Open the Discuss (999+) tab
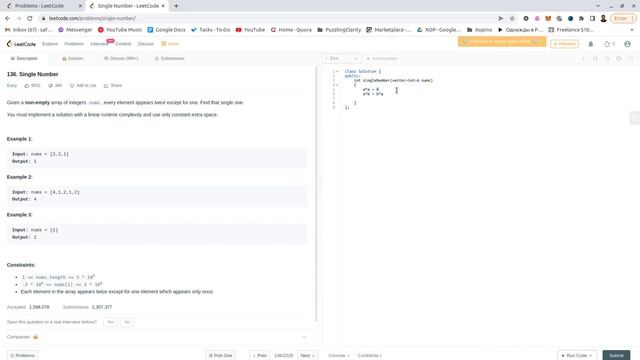 (x=121, y=58)
